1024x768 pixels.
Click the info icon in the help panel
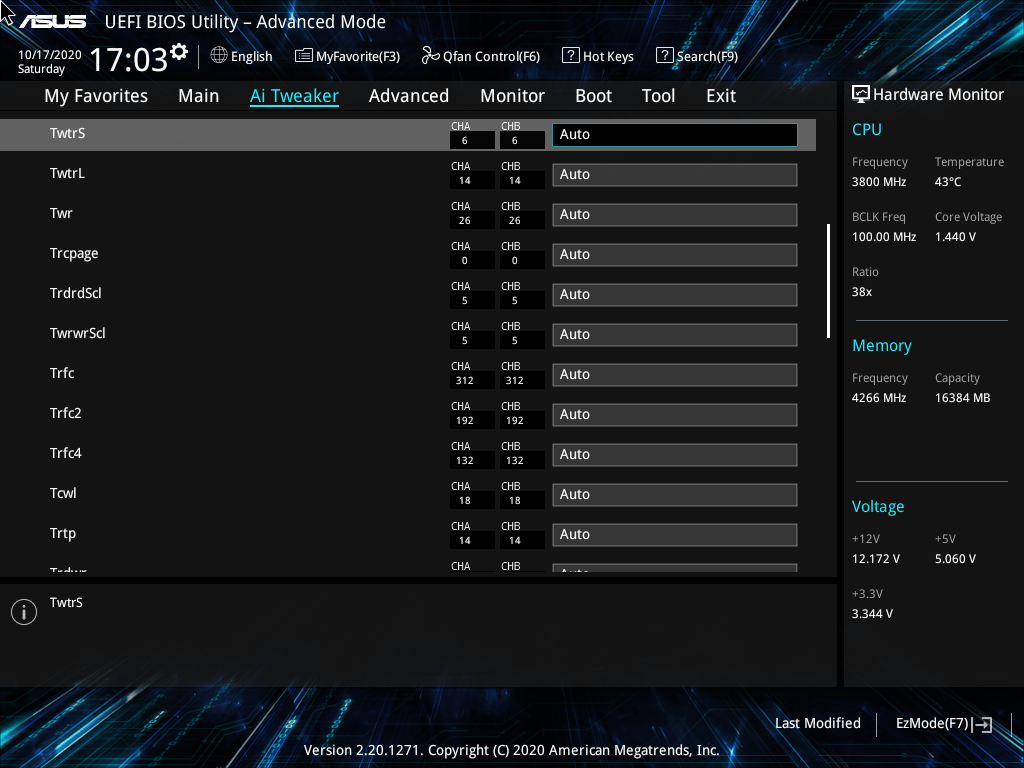[24, 612]
